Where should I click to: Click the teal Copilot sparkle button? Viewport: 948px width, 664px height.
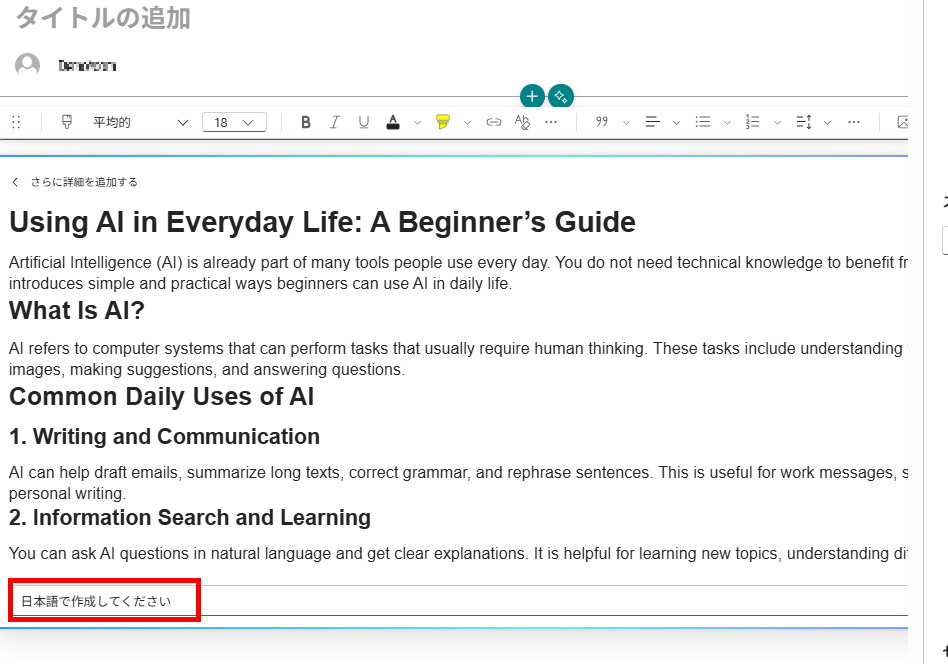coord(561,96)
